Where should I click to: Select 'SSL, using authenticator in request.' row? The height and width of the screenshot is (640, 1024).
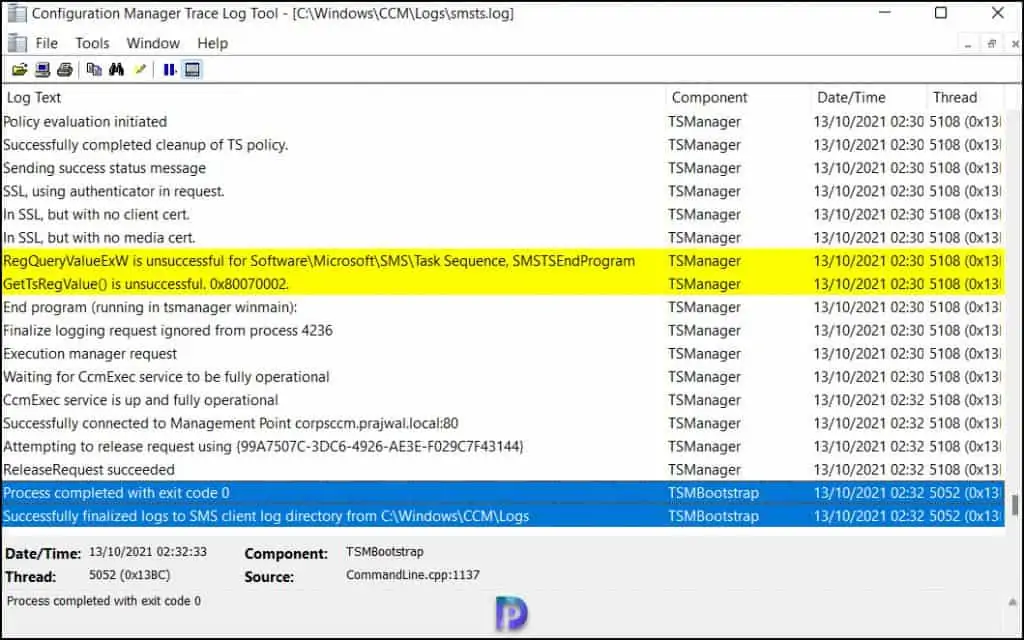[502, 191]
